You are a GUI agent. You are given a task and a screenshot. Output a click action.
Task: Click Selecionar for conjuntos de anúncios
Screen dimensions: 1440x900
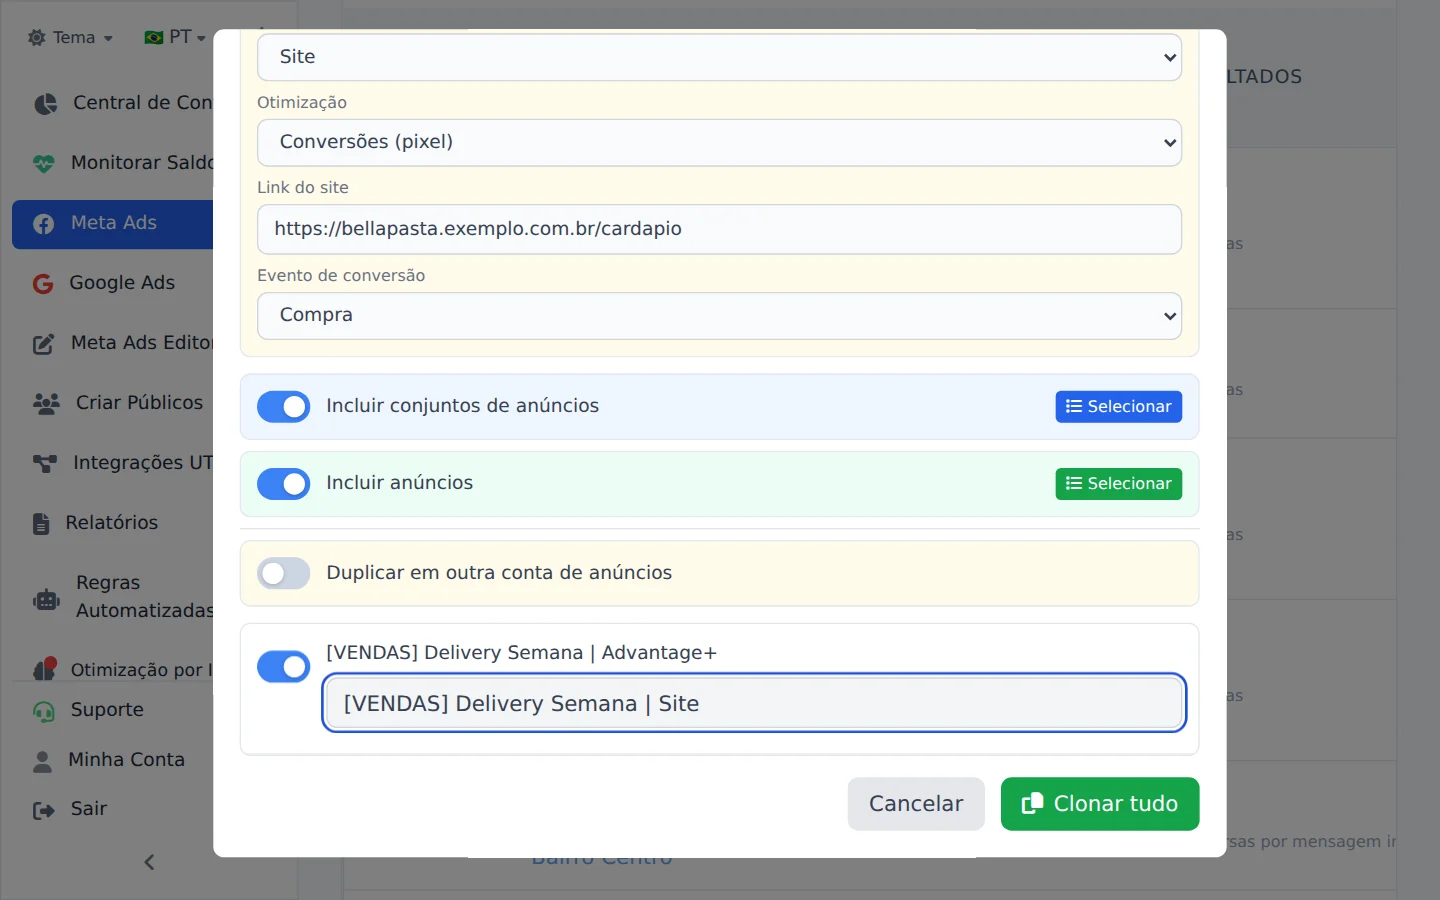pos(1118,407)
